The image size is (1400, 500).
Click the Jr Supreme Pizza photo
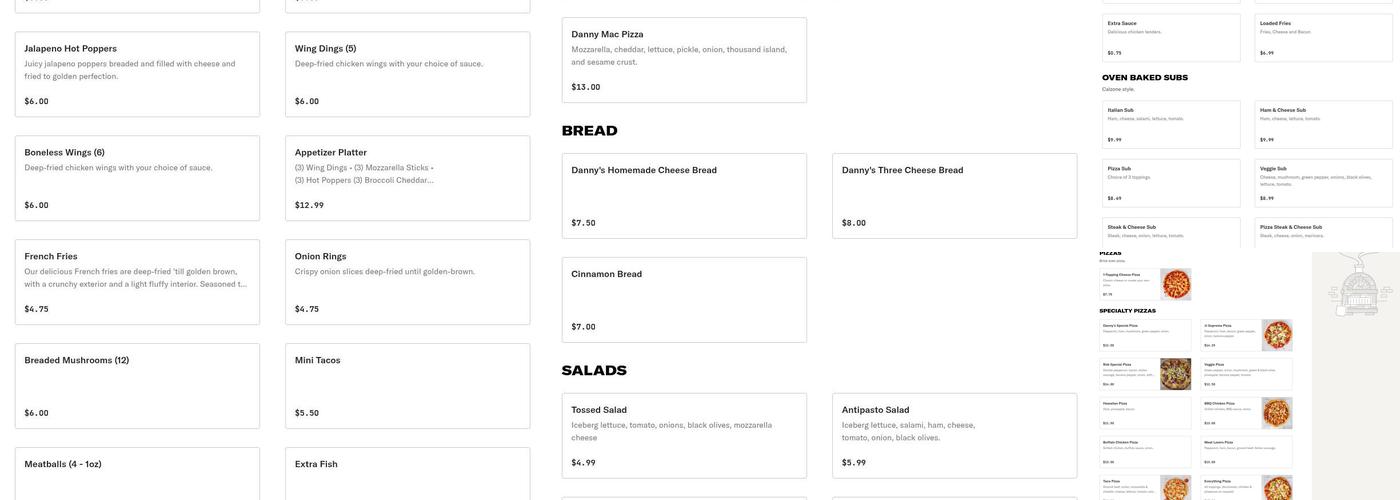(x=1277, y=335)
